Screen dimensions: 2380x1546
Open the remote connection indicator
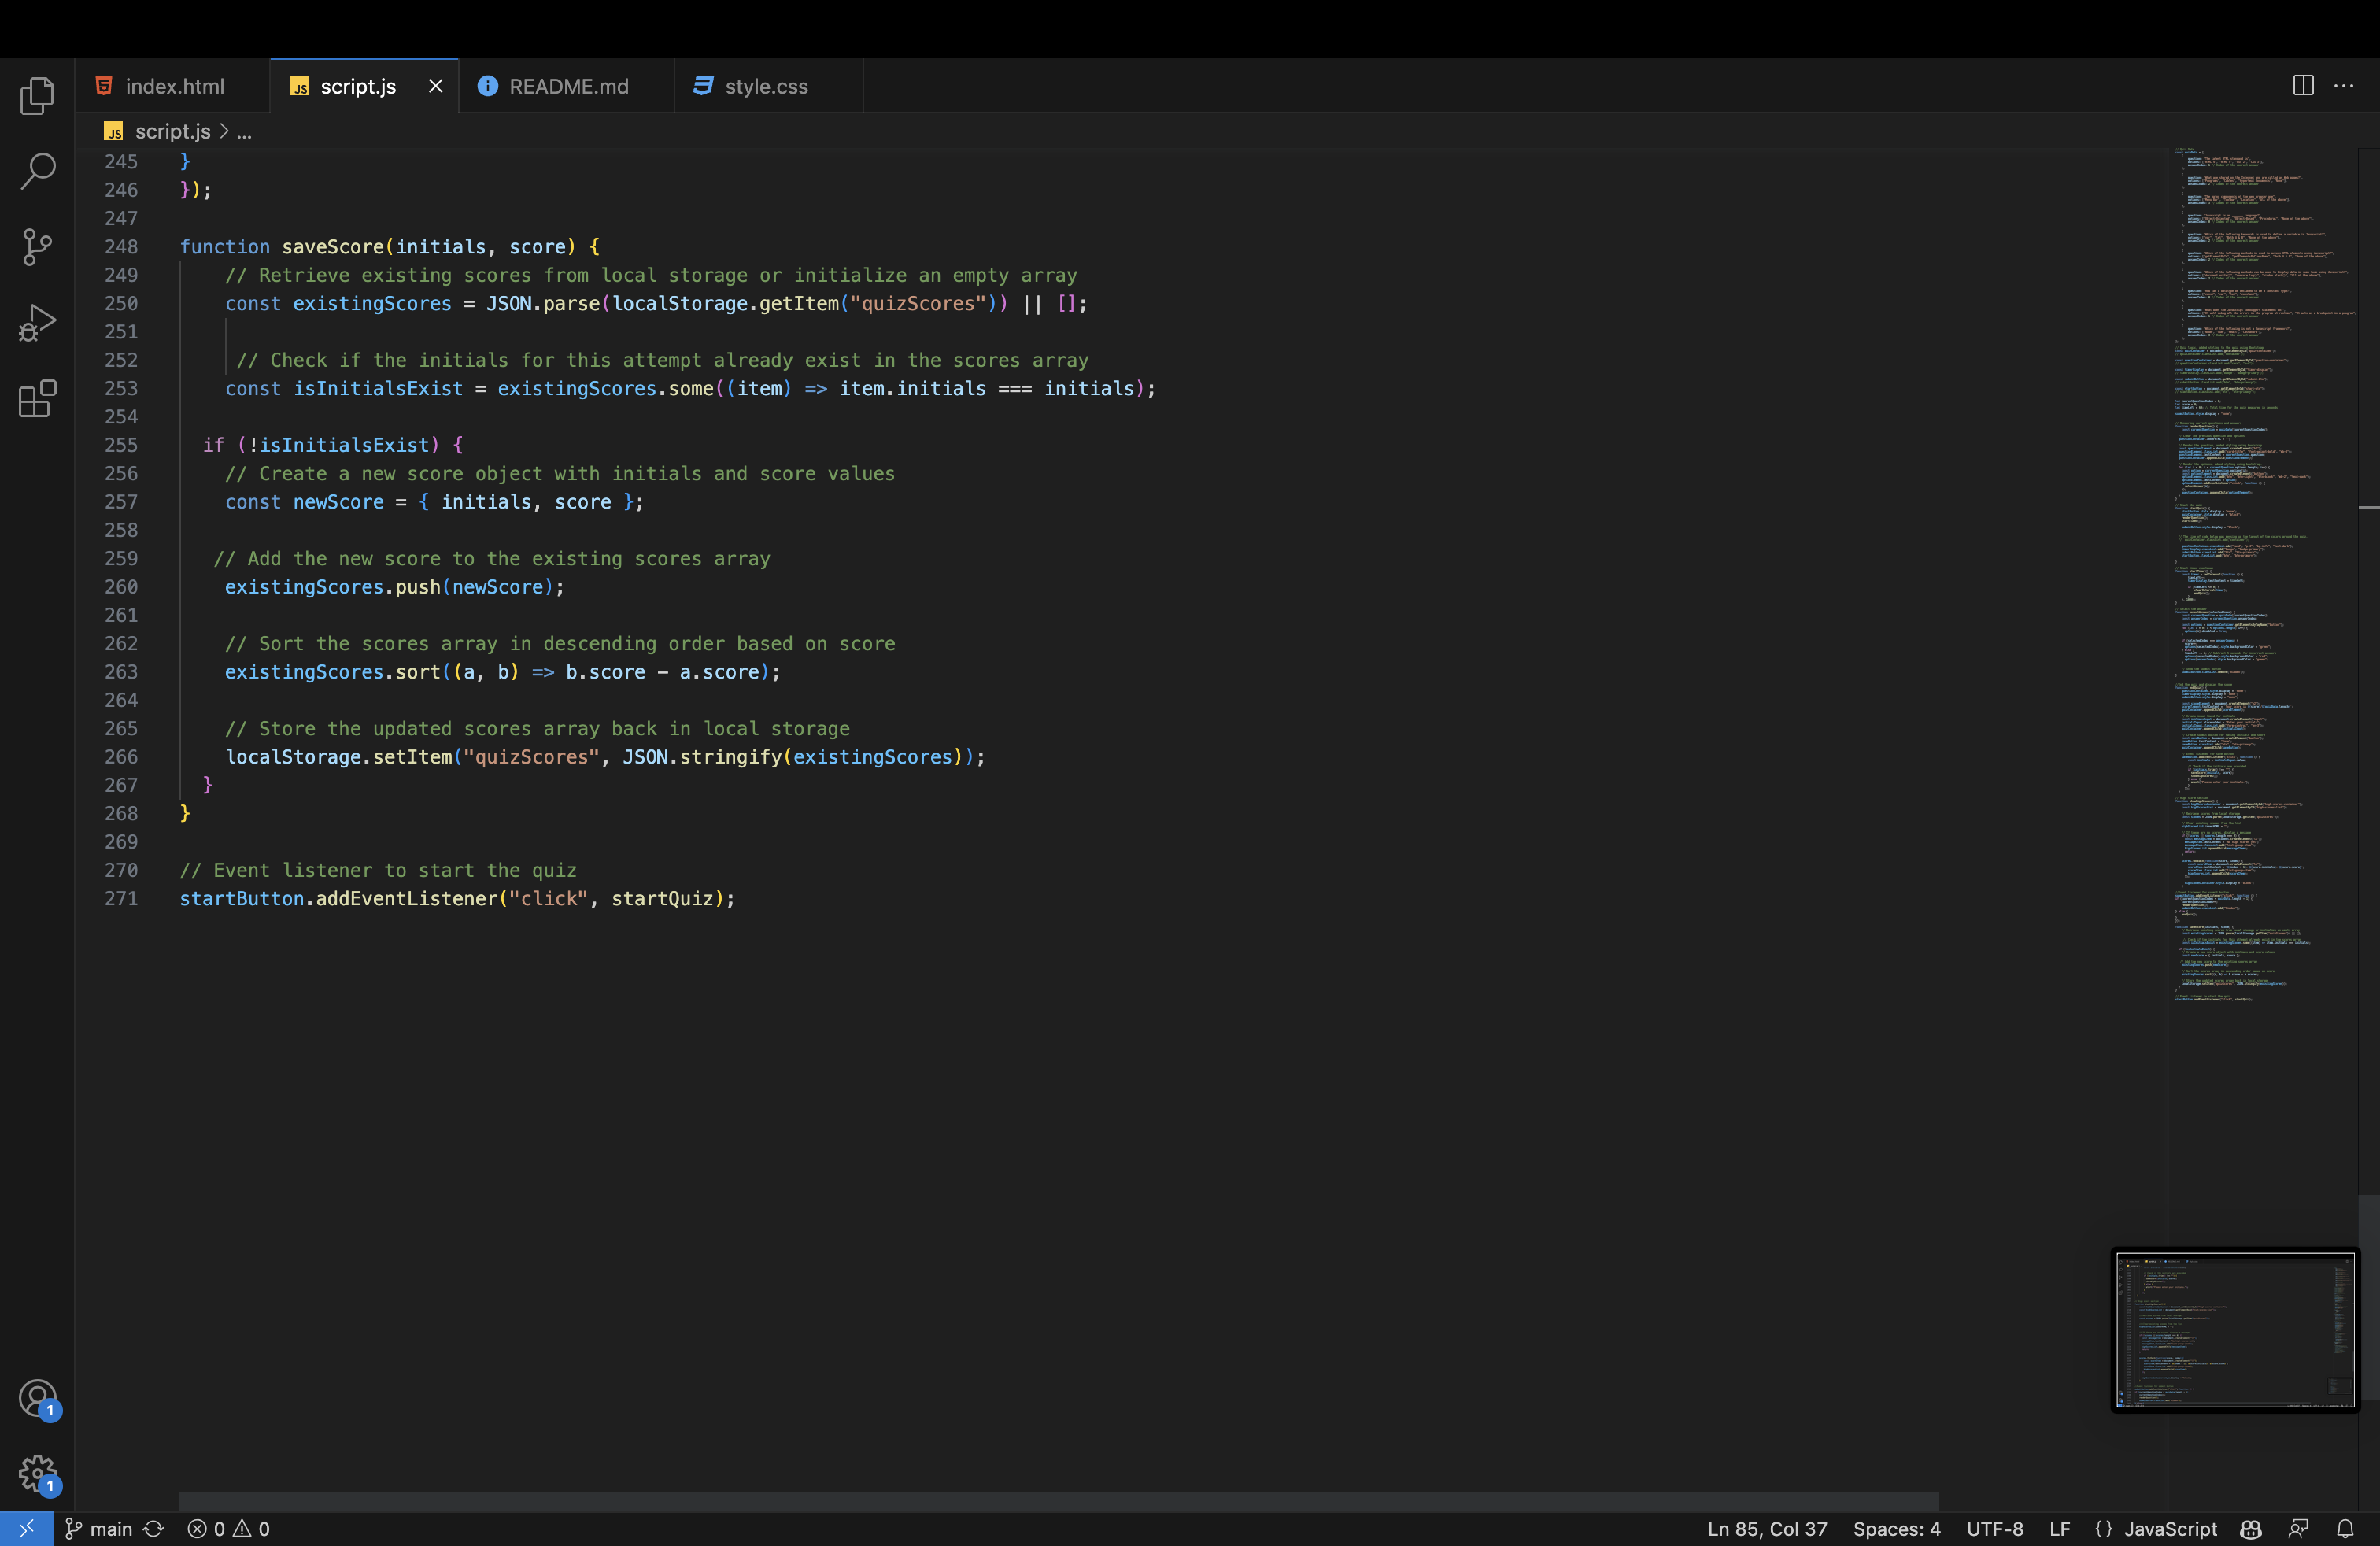[26, 1529]
